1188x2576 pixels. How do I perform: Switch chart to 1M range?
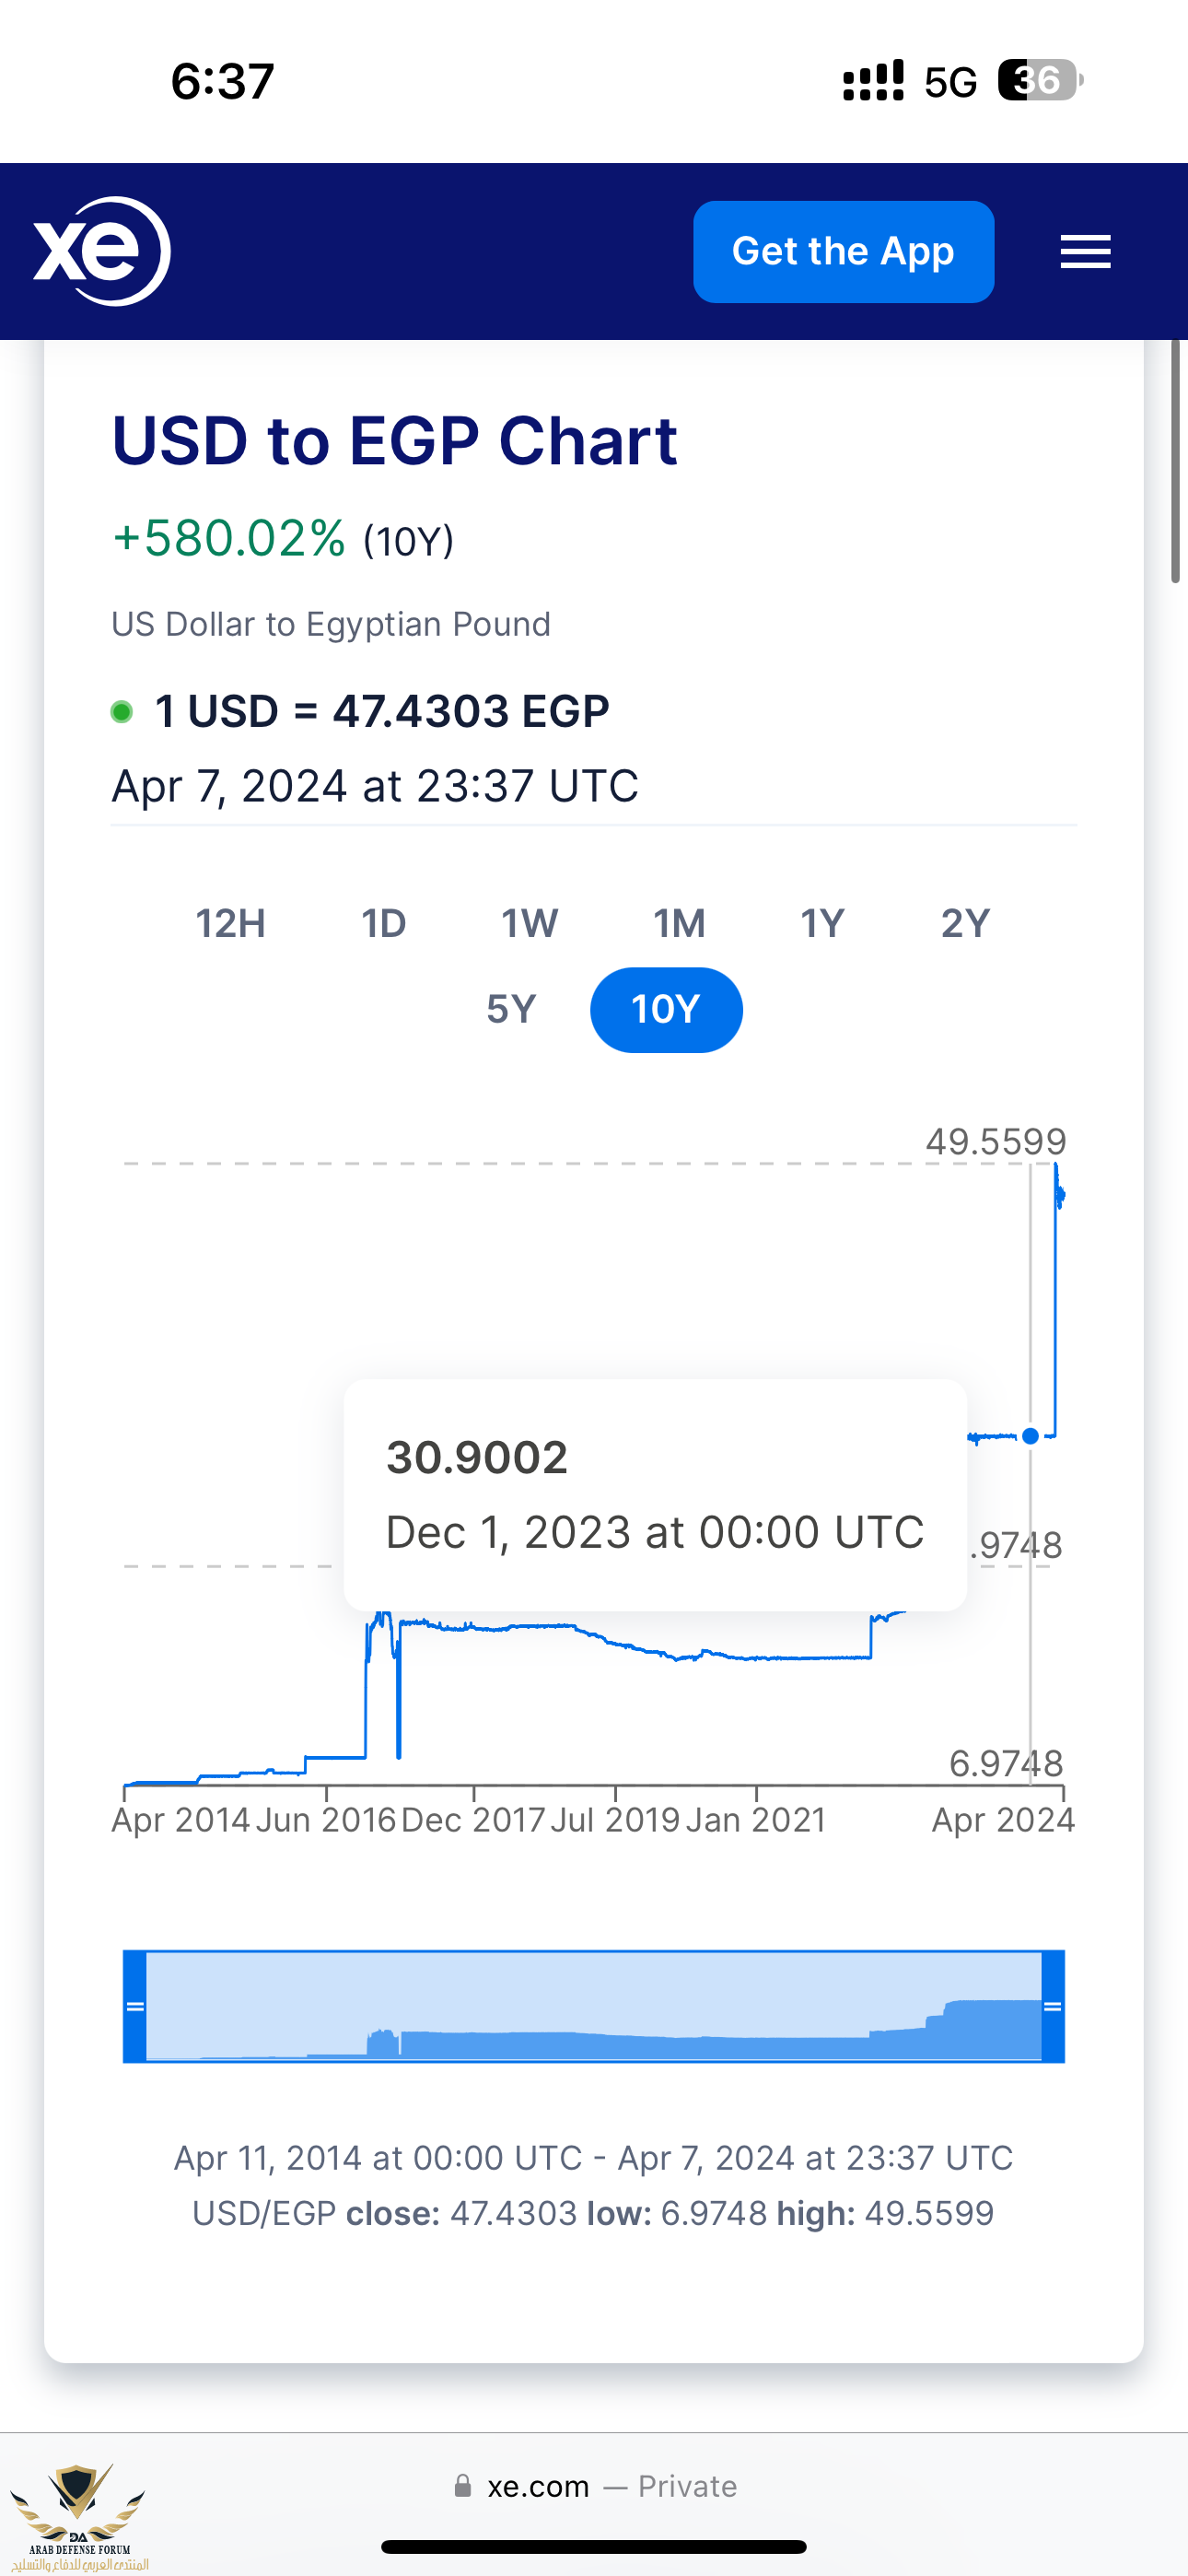pos(679,923)
